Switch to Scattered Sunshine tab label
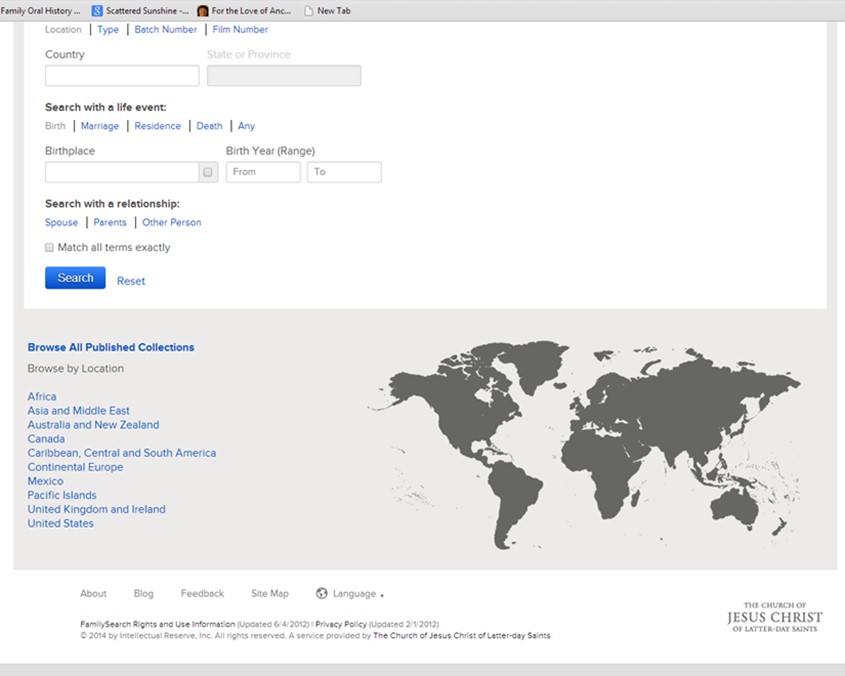The image size is (845, 676). pyautogui.click(x=147, y=11)
